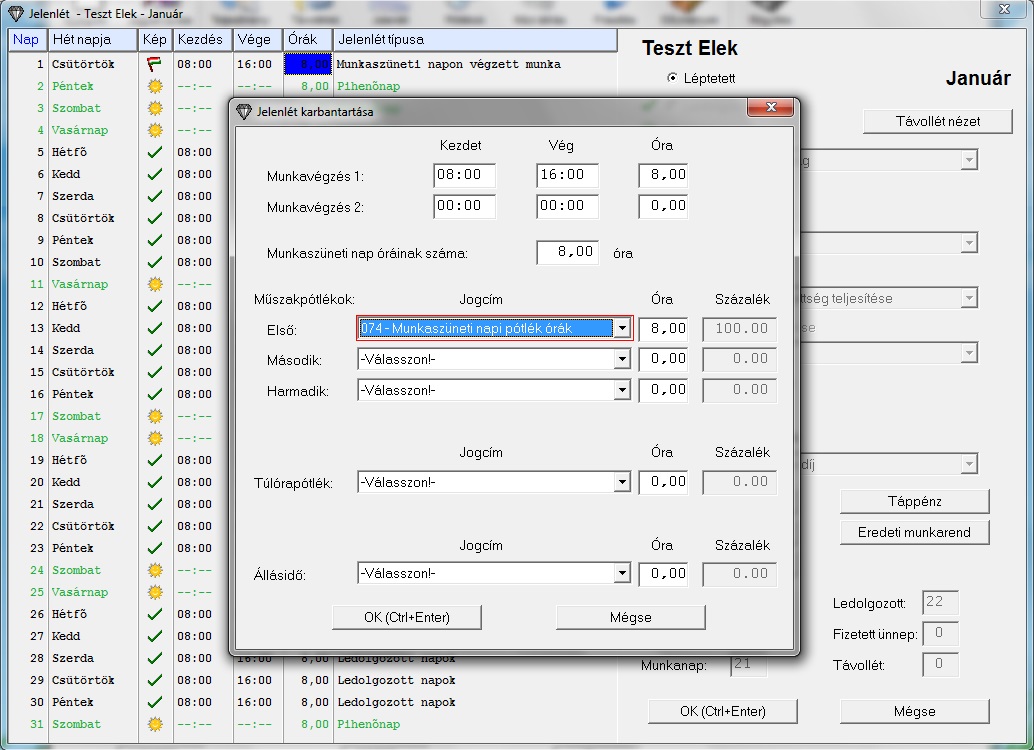Click the Munkavégzés 1 Kezdet time field

[x=464, y=175]
